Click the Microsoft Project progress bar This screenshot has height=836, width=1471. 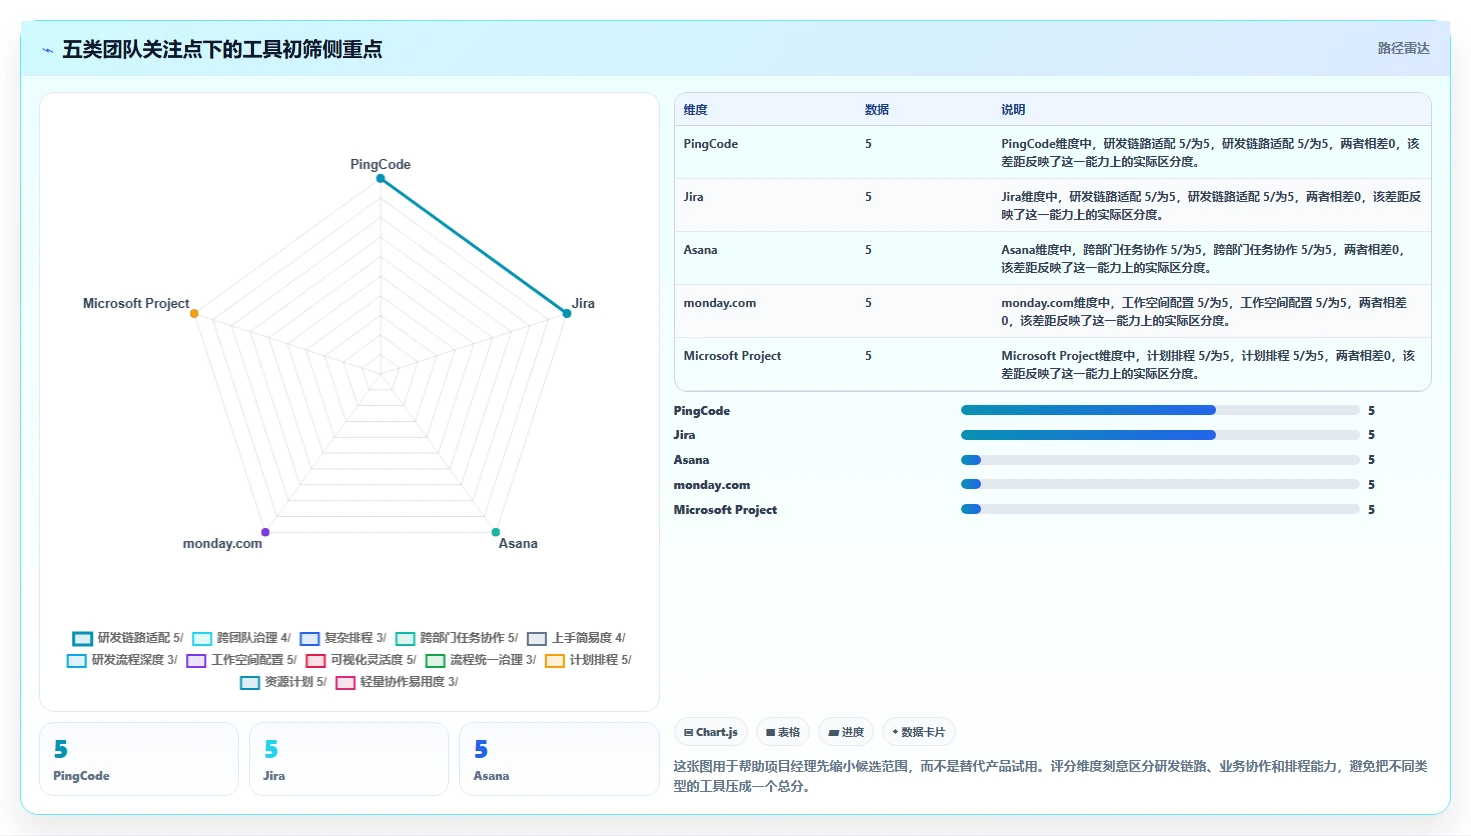pos(1160,509)
